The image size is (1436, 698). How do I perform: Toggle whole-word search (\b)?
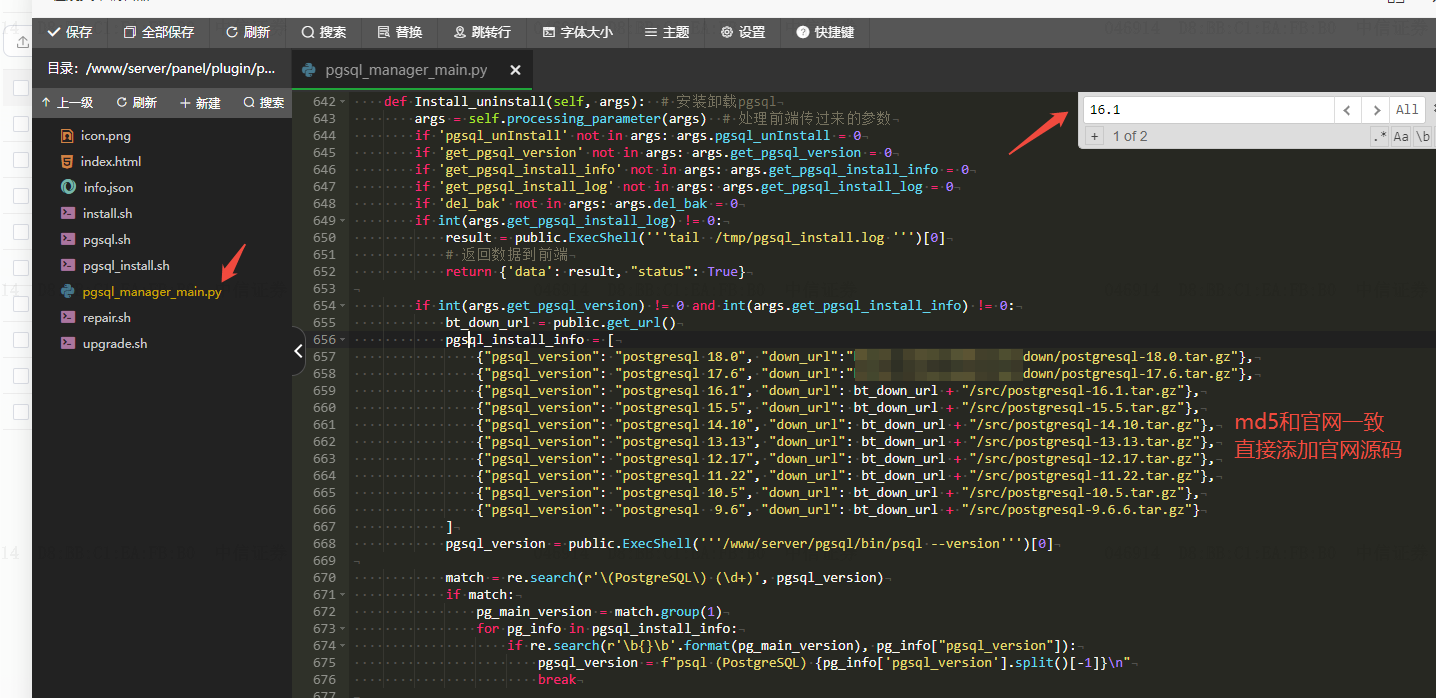pos(1423,136)
